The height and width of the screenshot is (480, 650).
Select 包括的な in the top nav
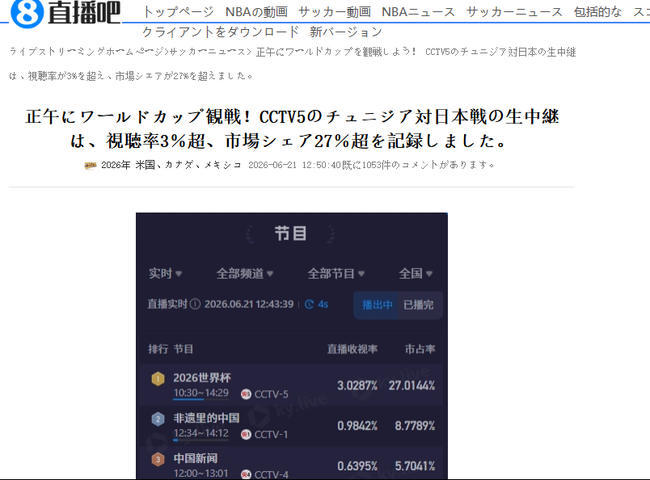(597, 12)
